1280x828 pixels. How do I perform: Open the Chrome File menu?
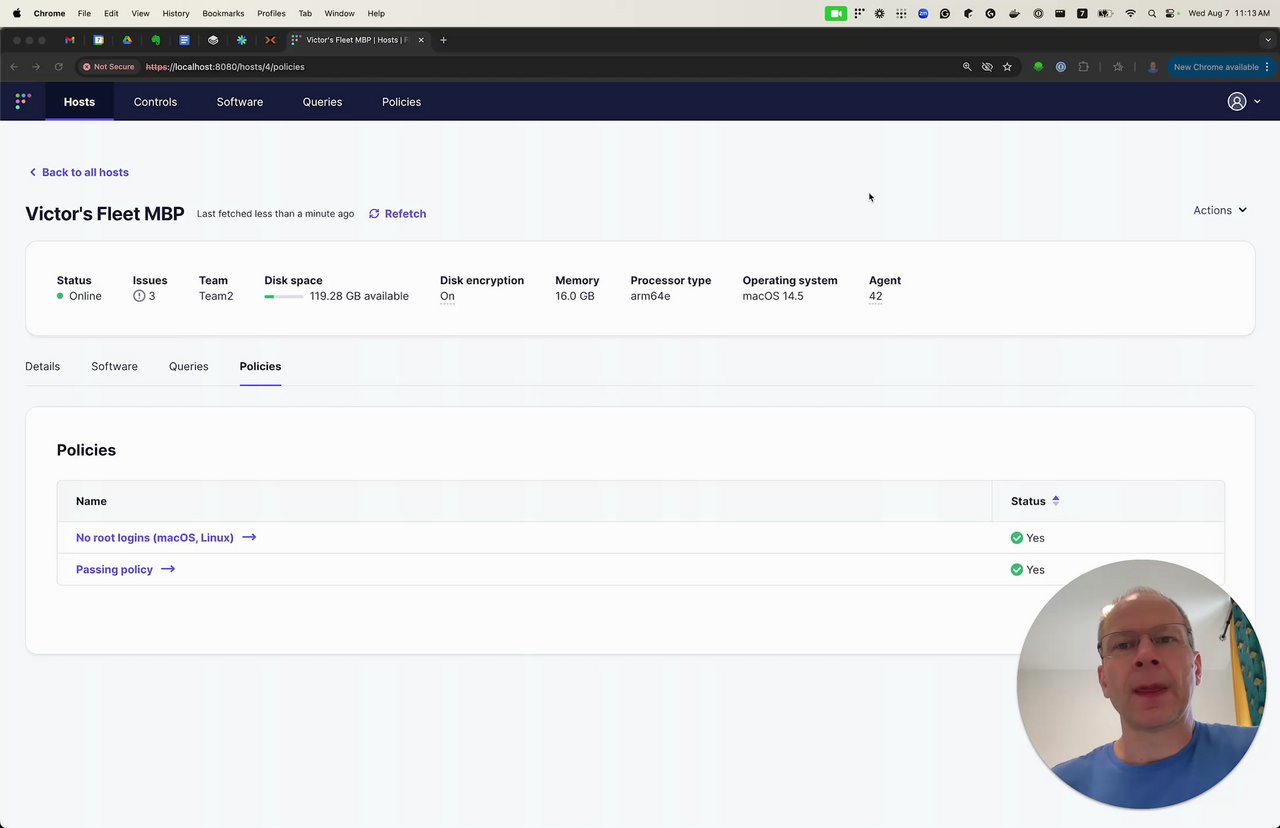[x=84, y=13]
